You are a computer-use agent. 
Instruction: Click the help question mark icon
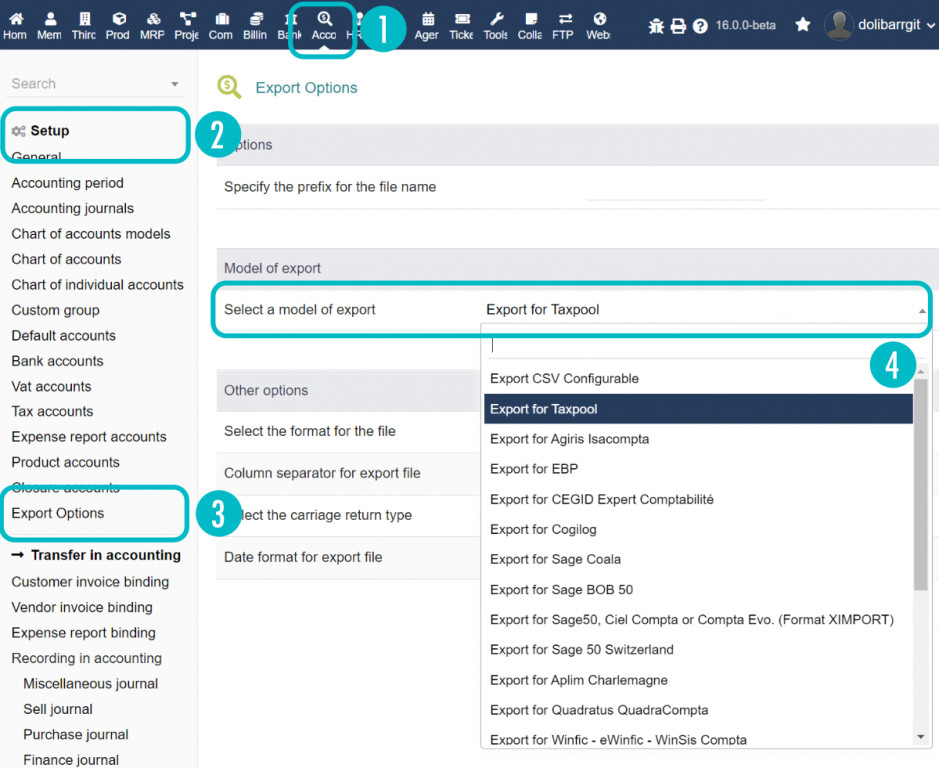[x=700, y=26]
